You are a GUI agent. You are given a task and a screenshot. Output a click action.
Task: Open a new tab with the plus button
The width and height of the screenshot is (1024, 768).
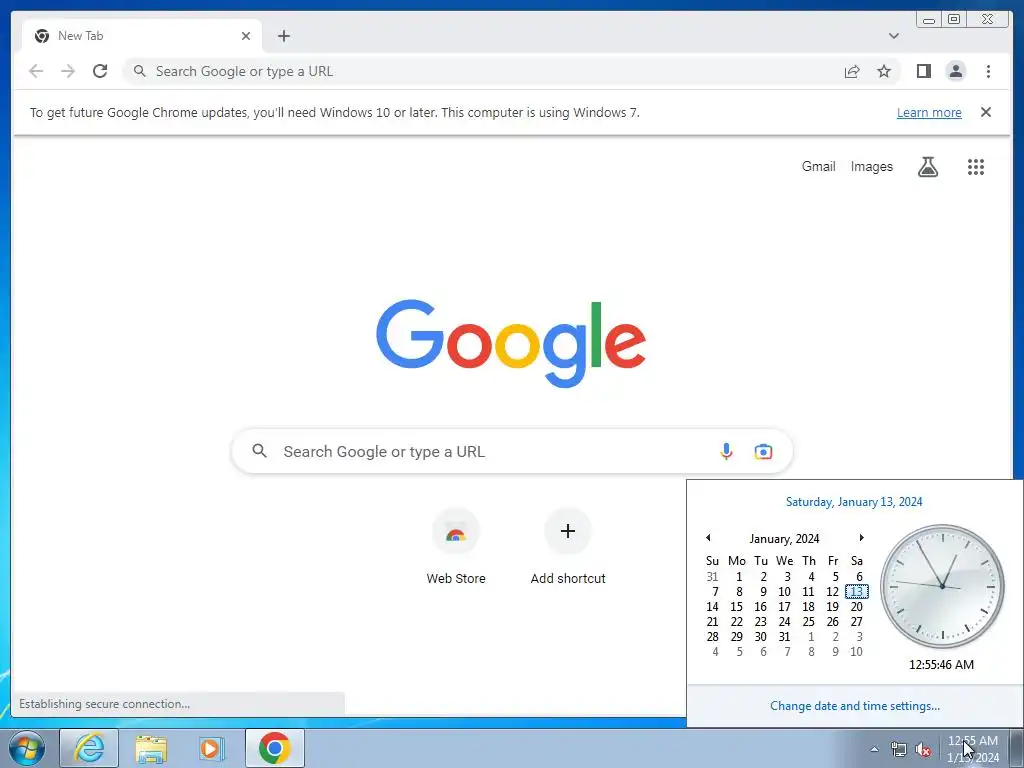coord(283,36)
